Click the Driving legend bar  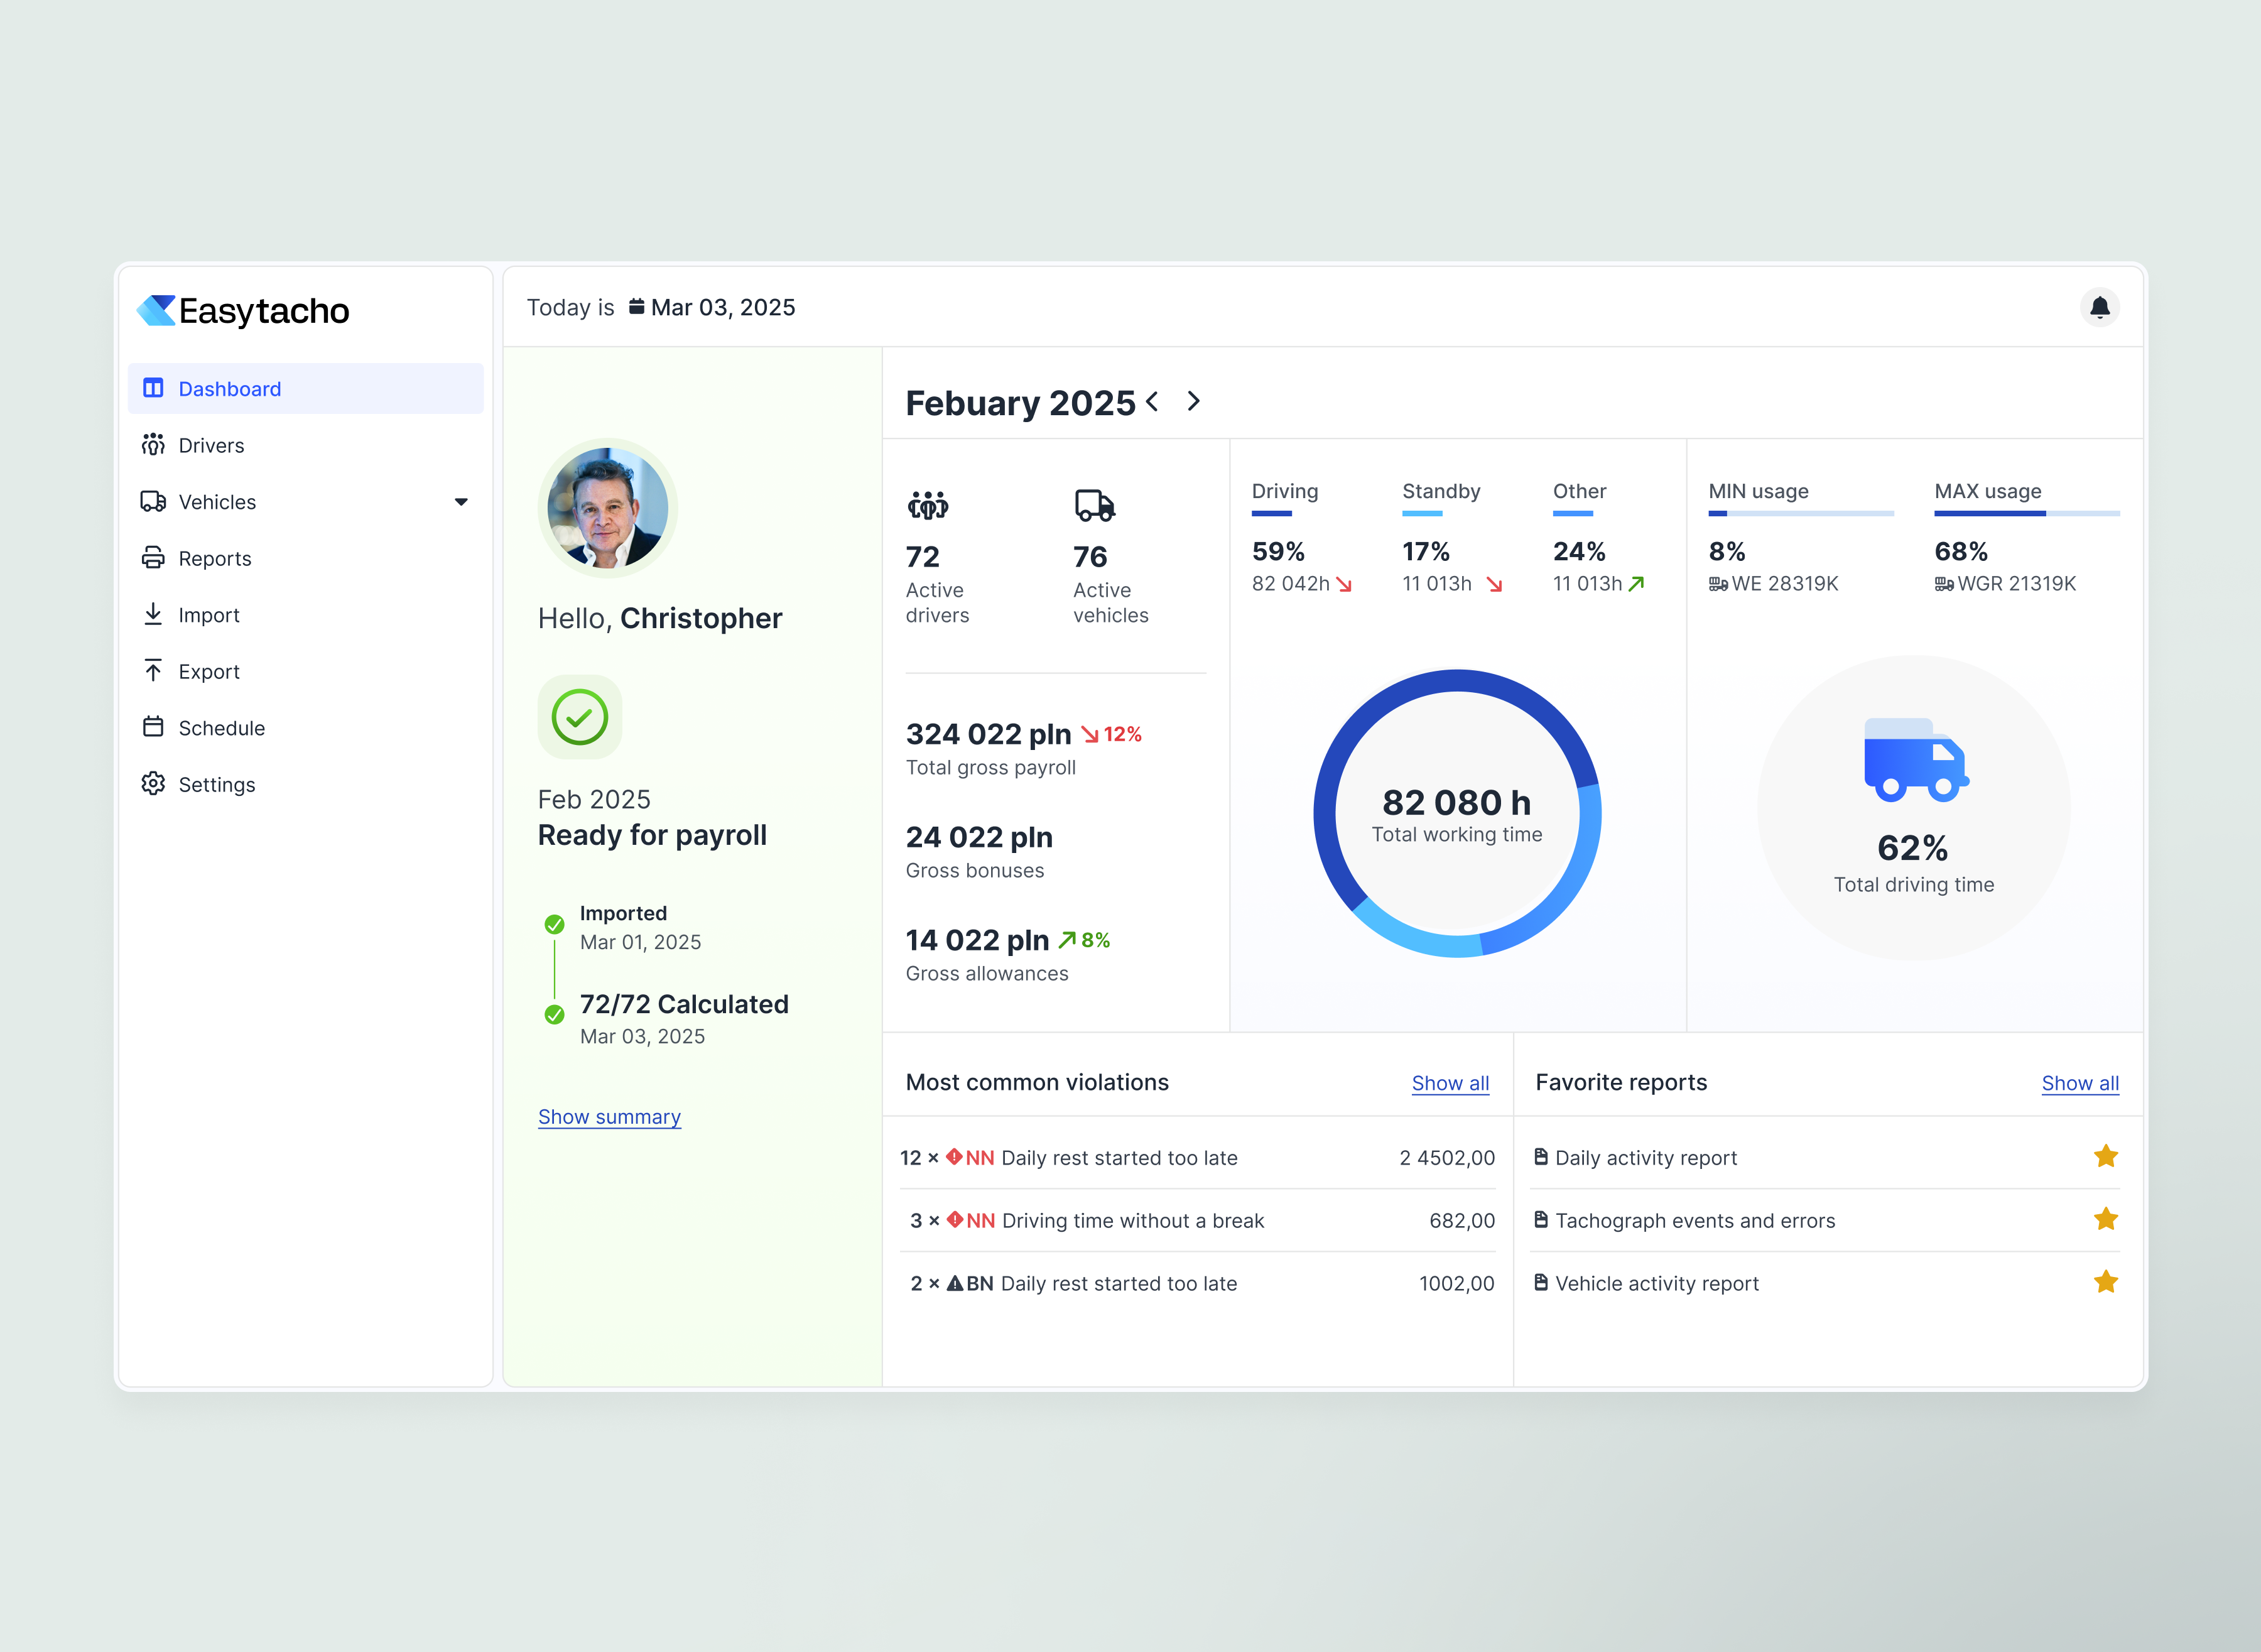(x=1271, y=513)
